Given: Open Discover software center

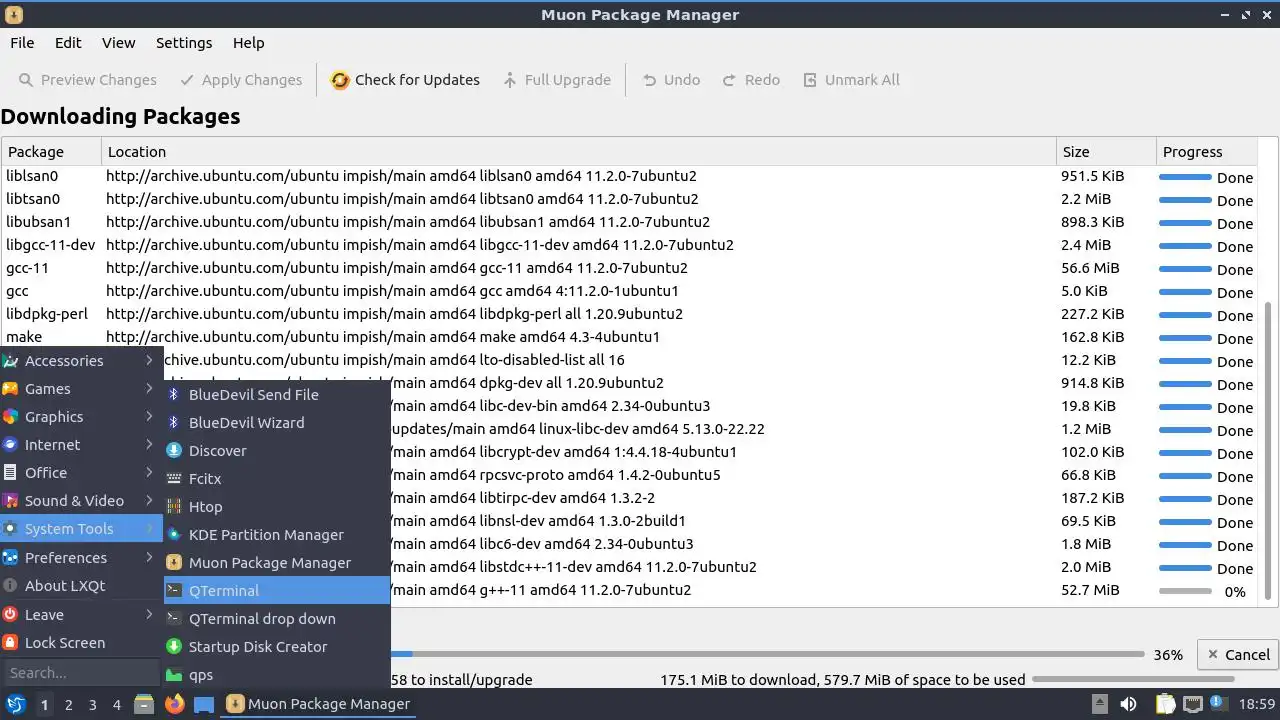Looking at the screenshot, I should pos(277,450).
